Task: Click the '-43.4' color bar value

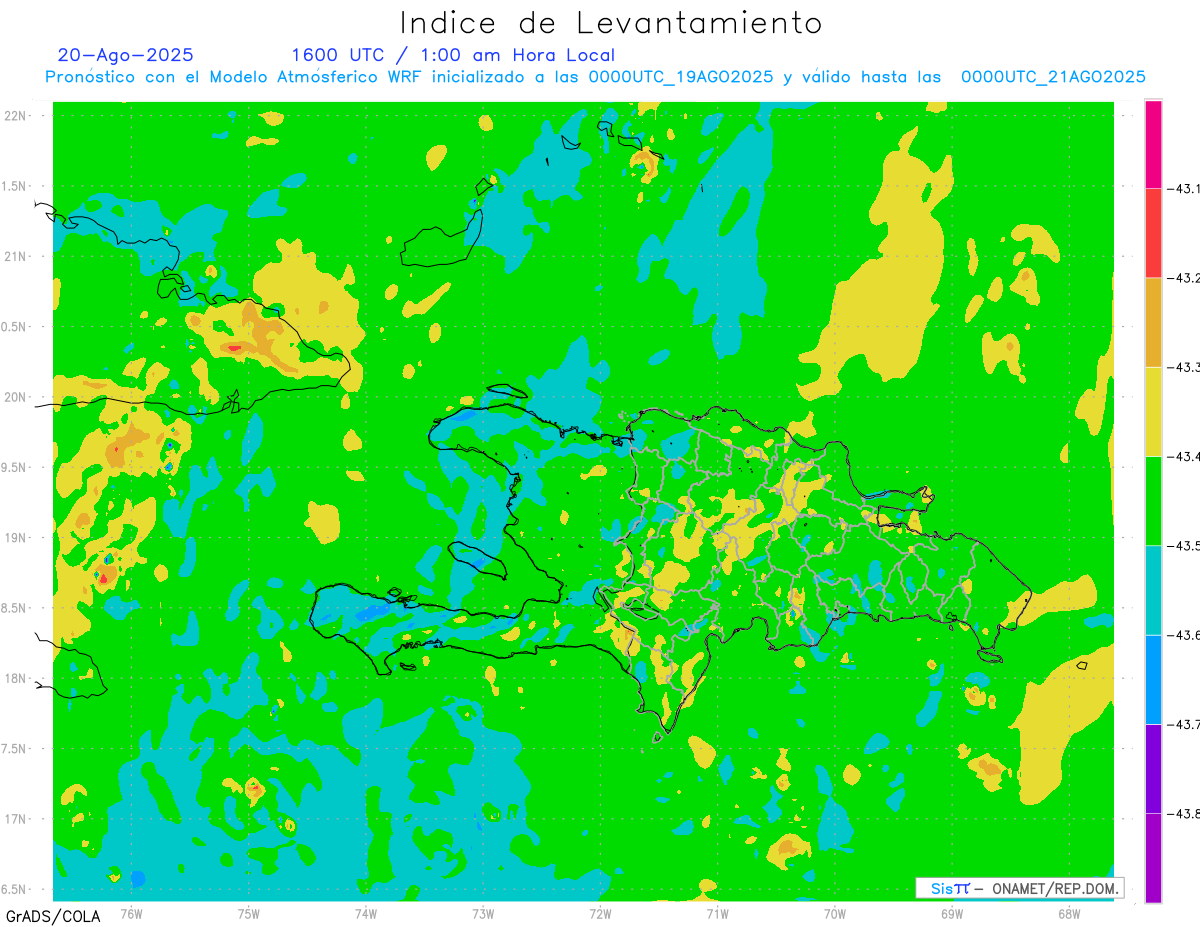Action: 1183,456
